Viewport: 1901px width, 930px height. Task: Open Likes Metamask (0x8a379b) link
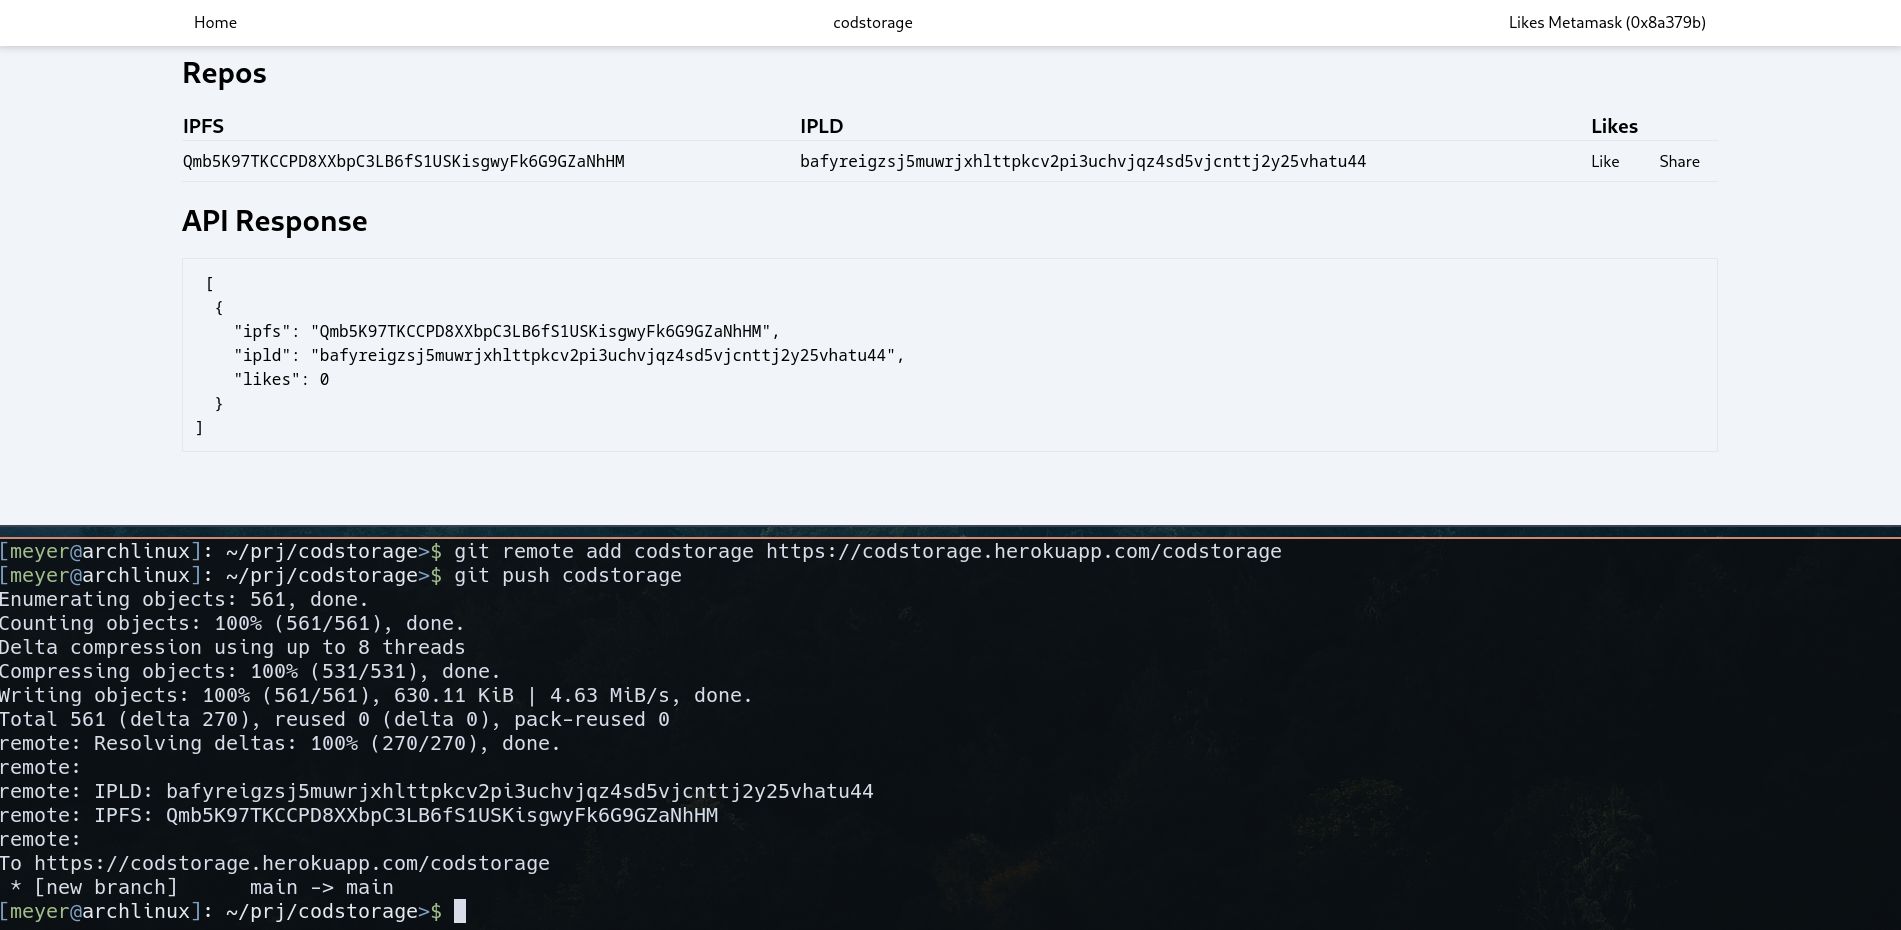tap(1607, 23)
